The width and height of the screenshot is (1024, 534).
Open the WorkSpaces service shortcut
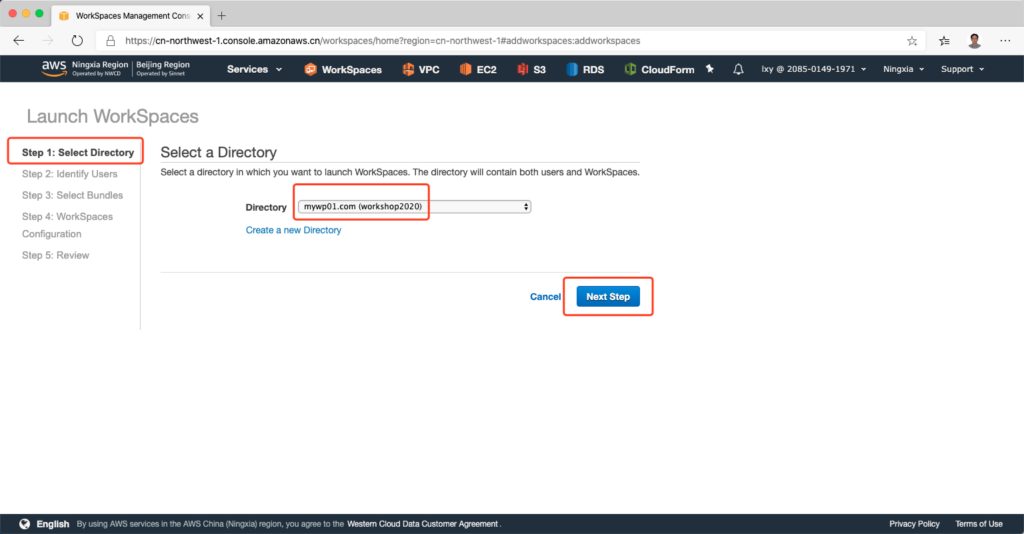(343, 69)
